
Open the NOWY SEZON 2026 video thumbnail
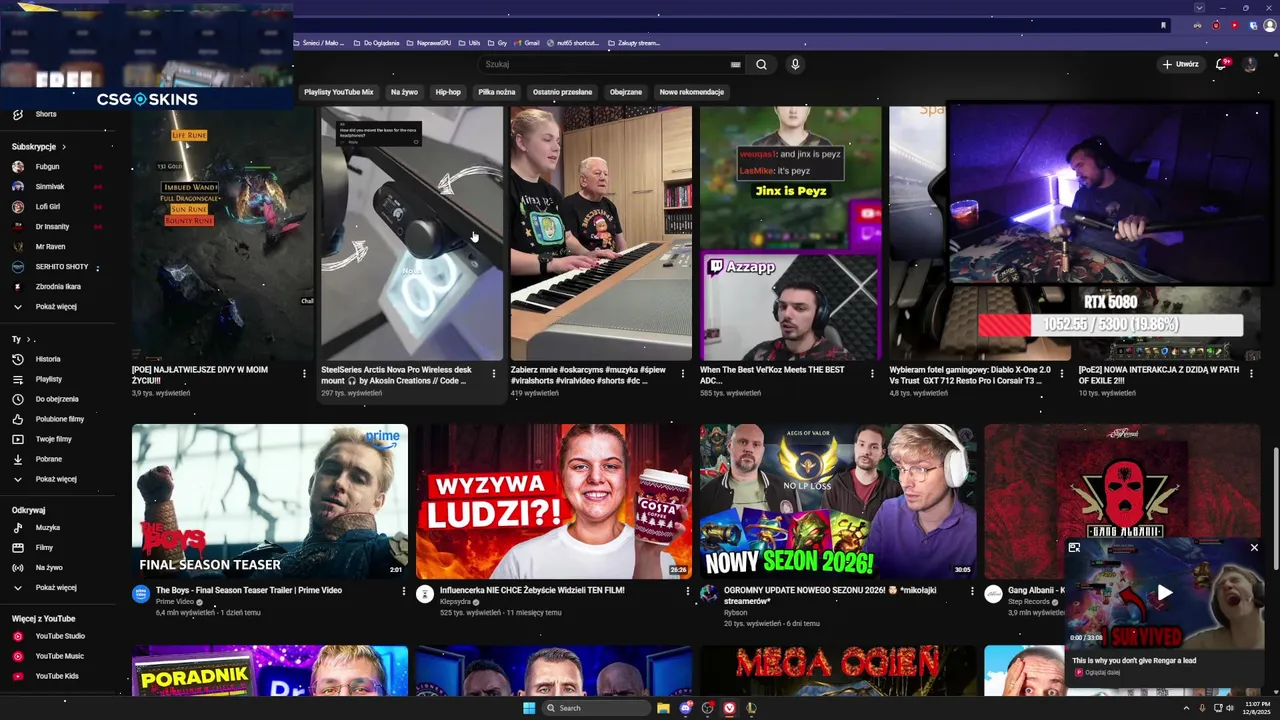coord(838,501)
